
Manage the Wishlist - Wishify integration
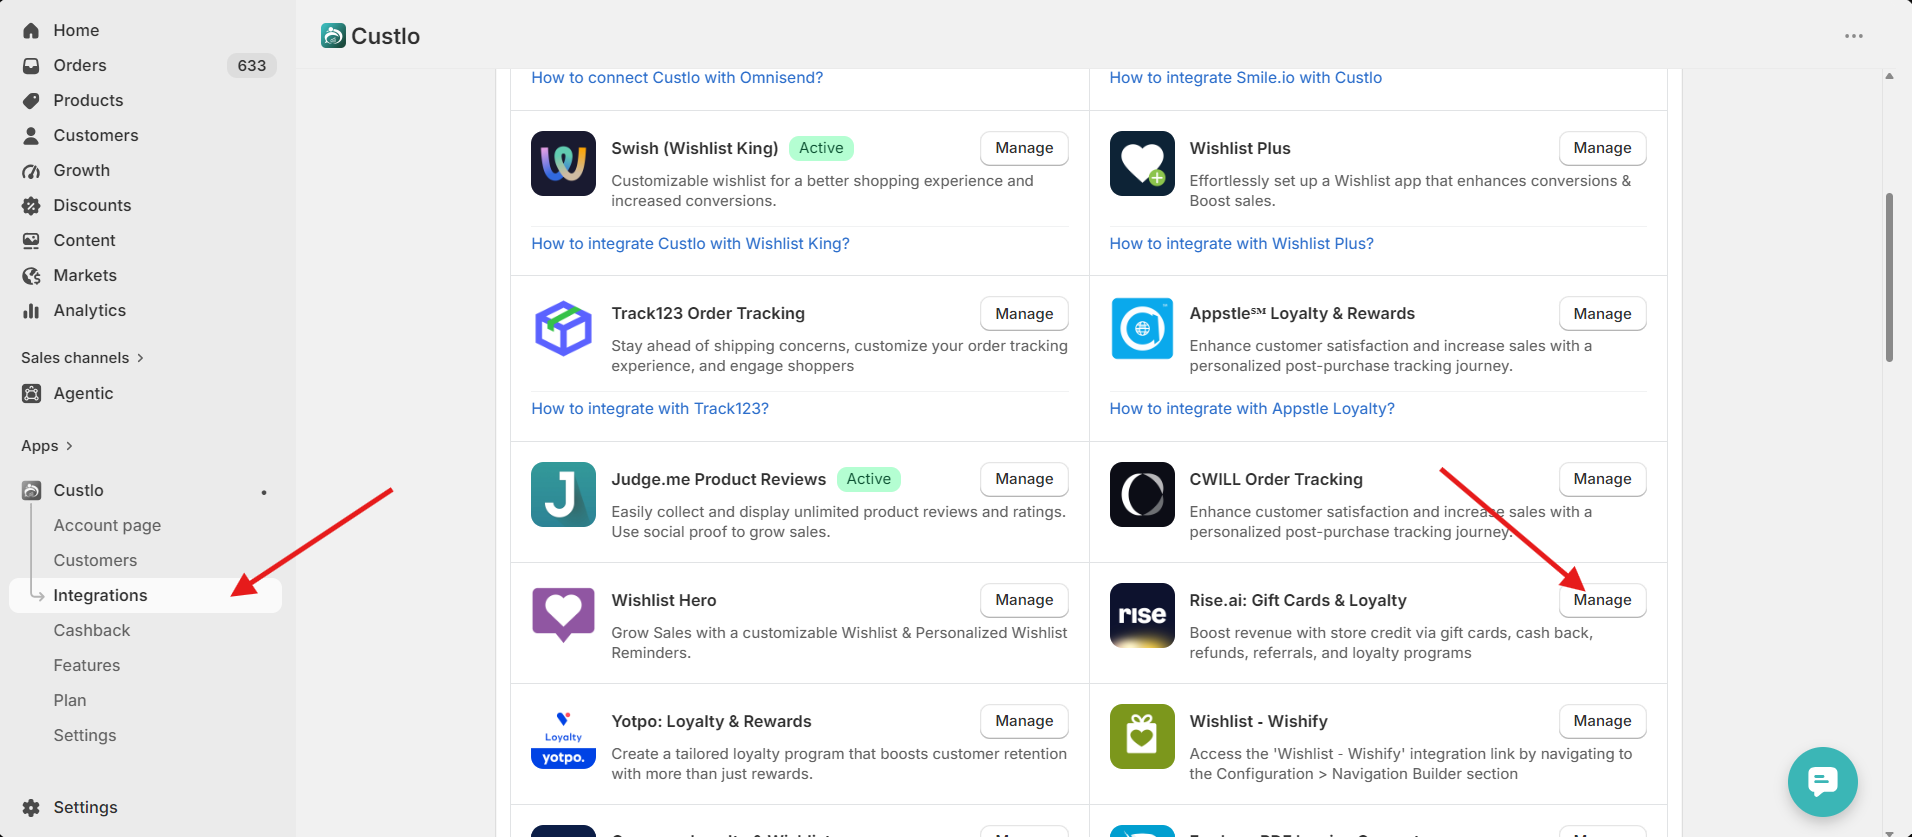1602,721
